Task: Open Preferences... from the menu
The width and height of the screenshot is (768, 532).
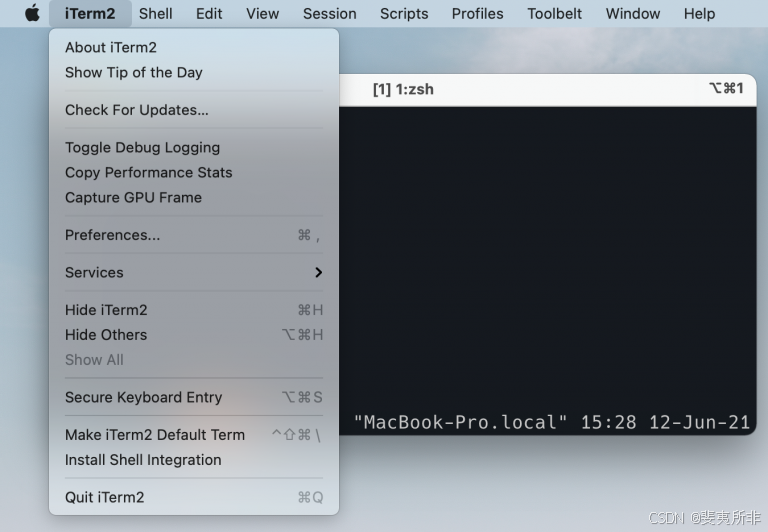Action: pos(194,235)
